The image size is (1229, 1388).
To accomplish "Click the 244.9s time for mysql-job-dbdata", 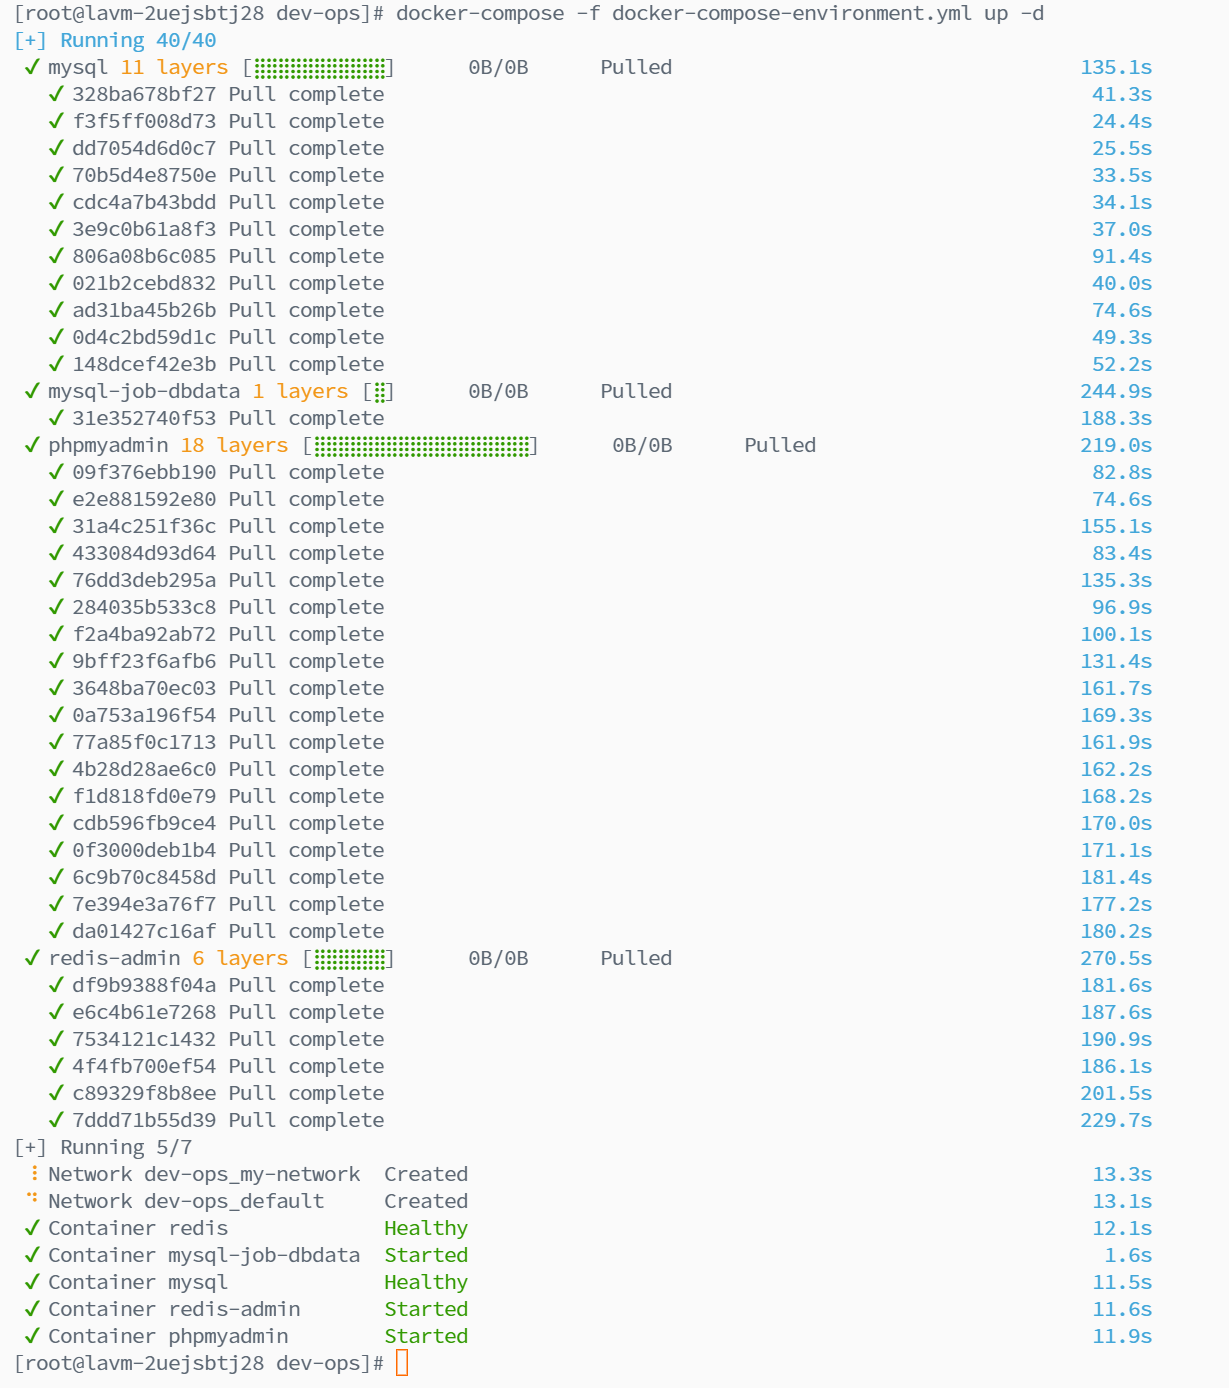I will click(x=1116, y=392).
